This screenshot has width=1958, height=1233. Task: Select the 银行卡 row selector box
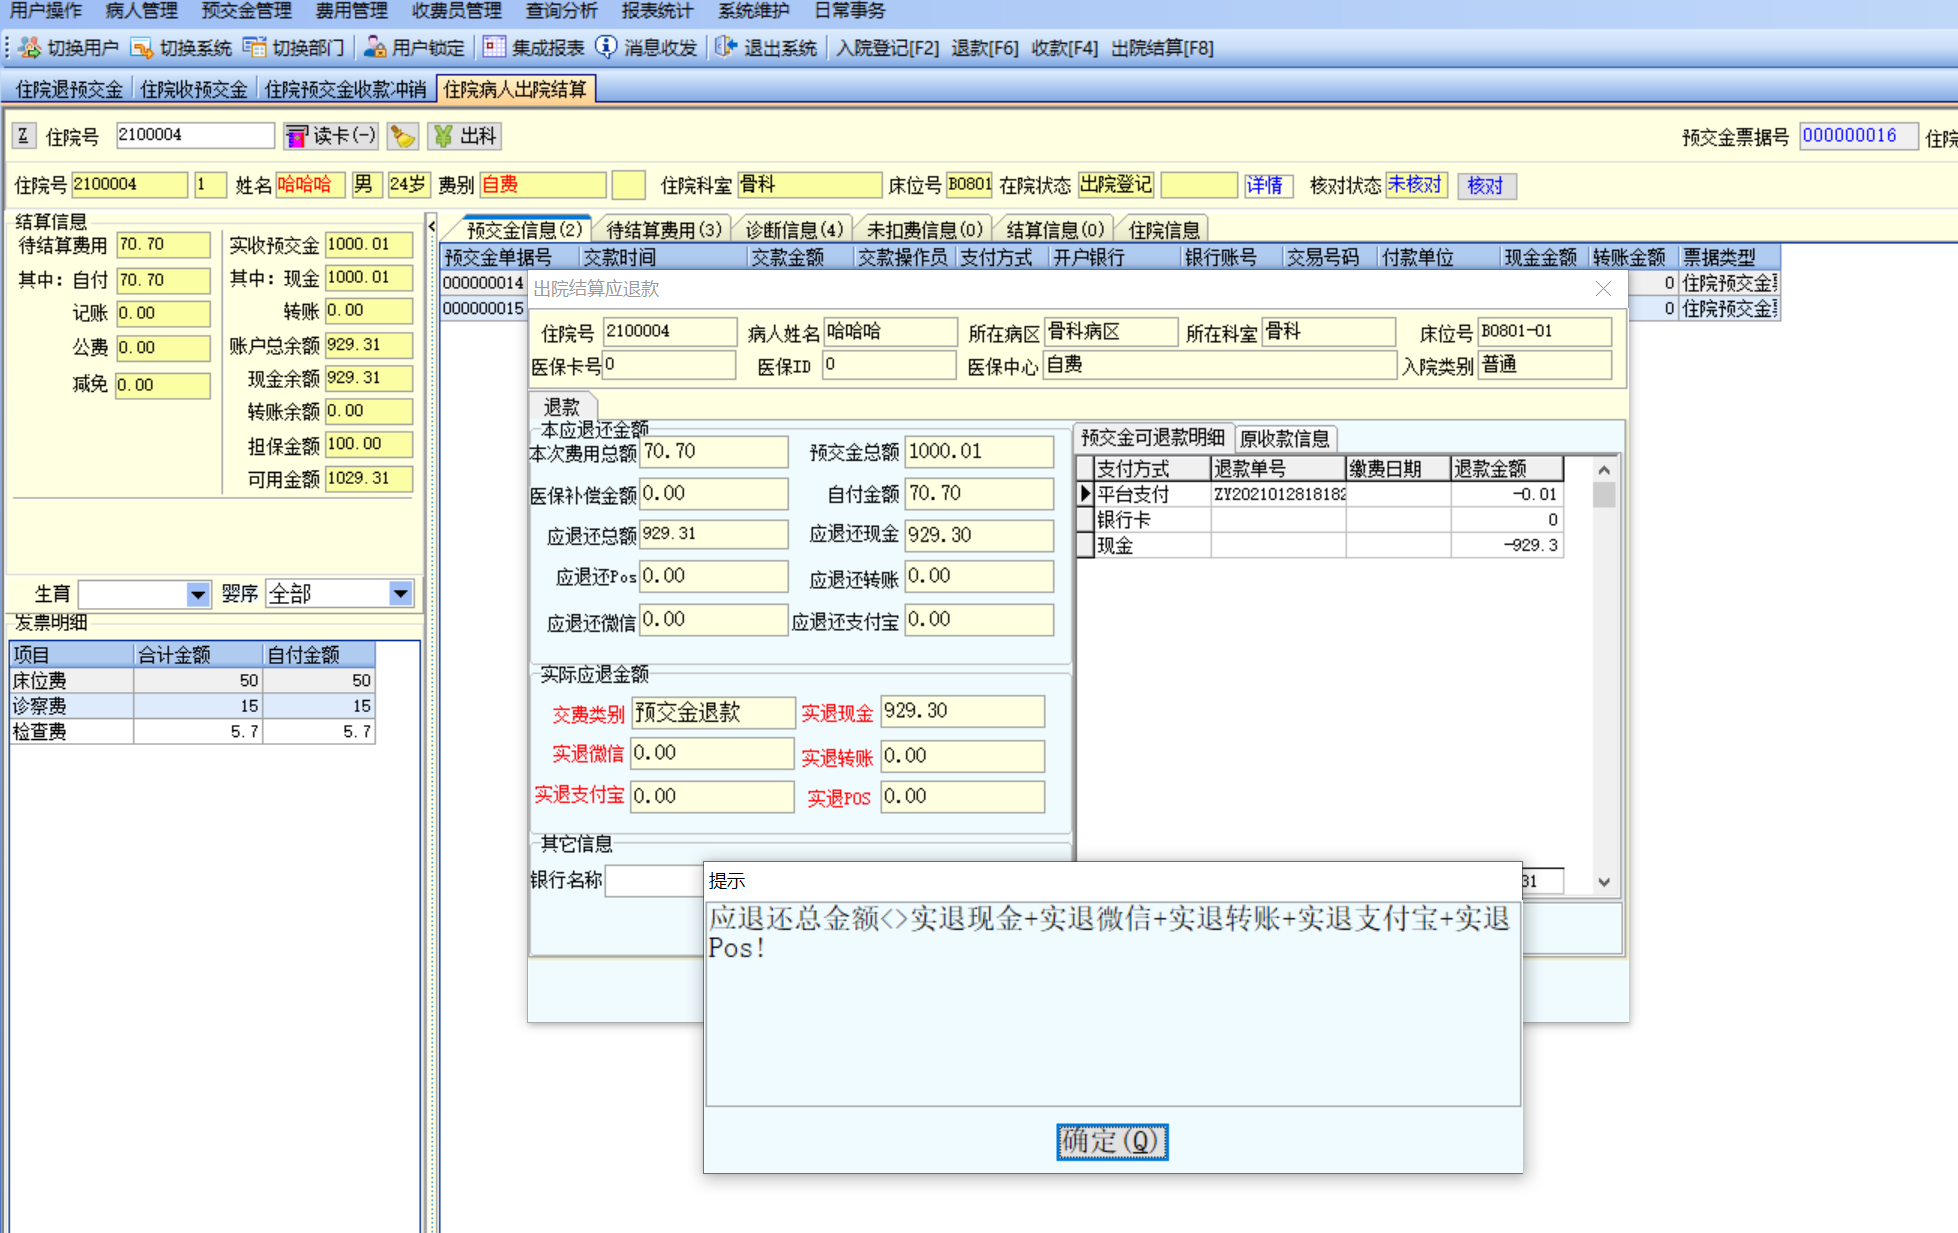click(1085, 520)
